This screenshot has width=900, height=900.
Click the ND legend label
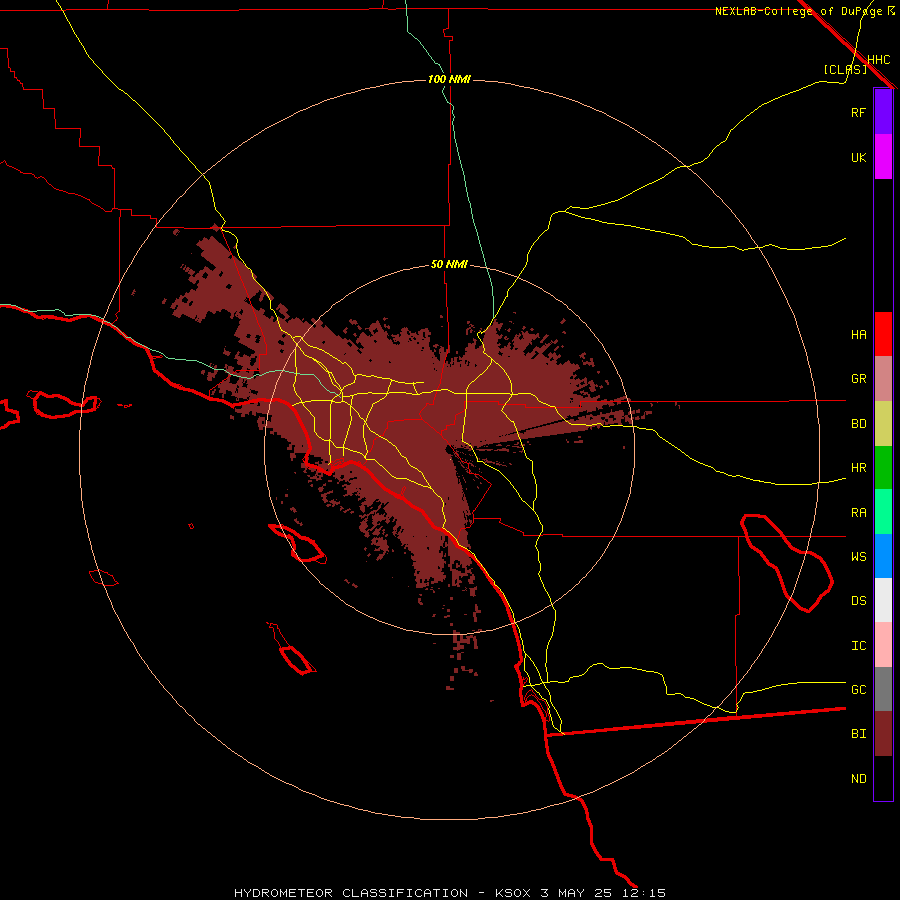pyautogui.click(x=858, y=779)
